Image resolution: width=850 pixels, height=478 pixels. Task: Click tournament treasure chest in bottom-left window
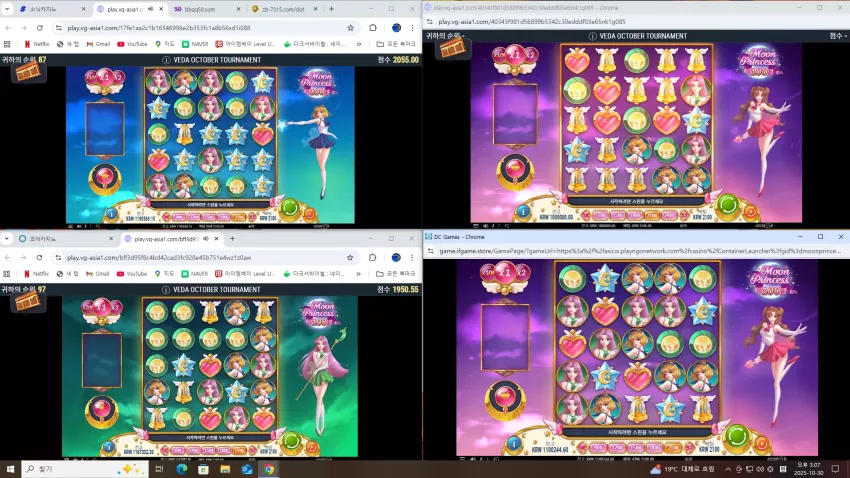click(x=27, y=302)
